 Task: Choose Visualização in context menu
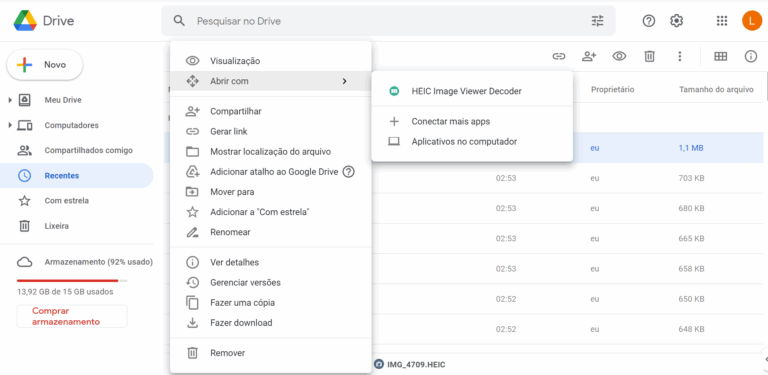point(270,61)
